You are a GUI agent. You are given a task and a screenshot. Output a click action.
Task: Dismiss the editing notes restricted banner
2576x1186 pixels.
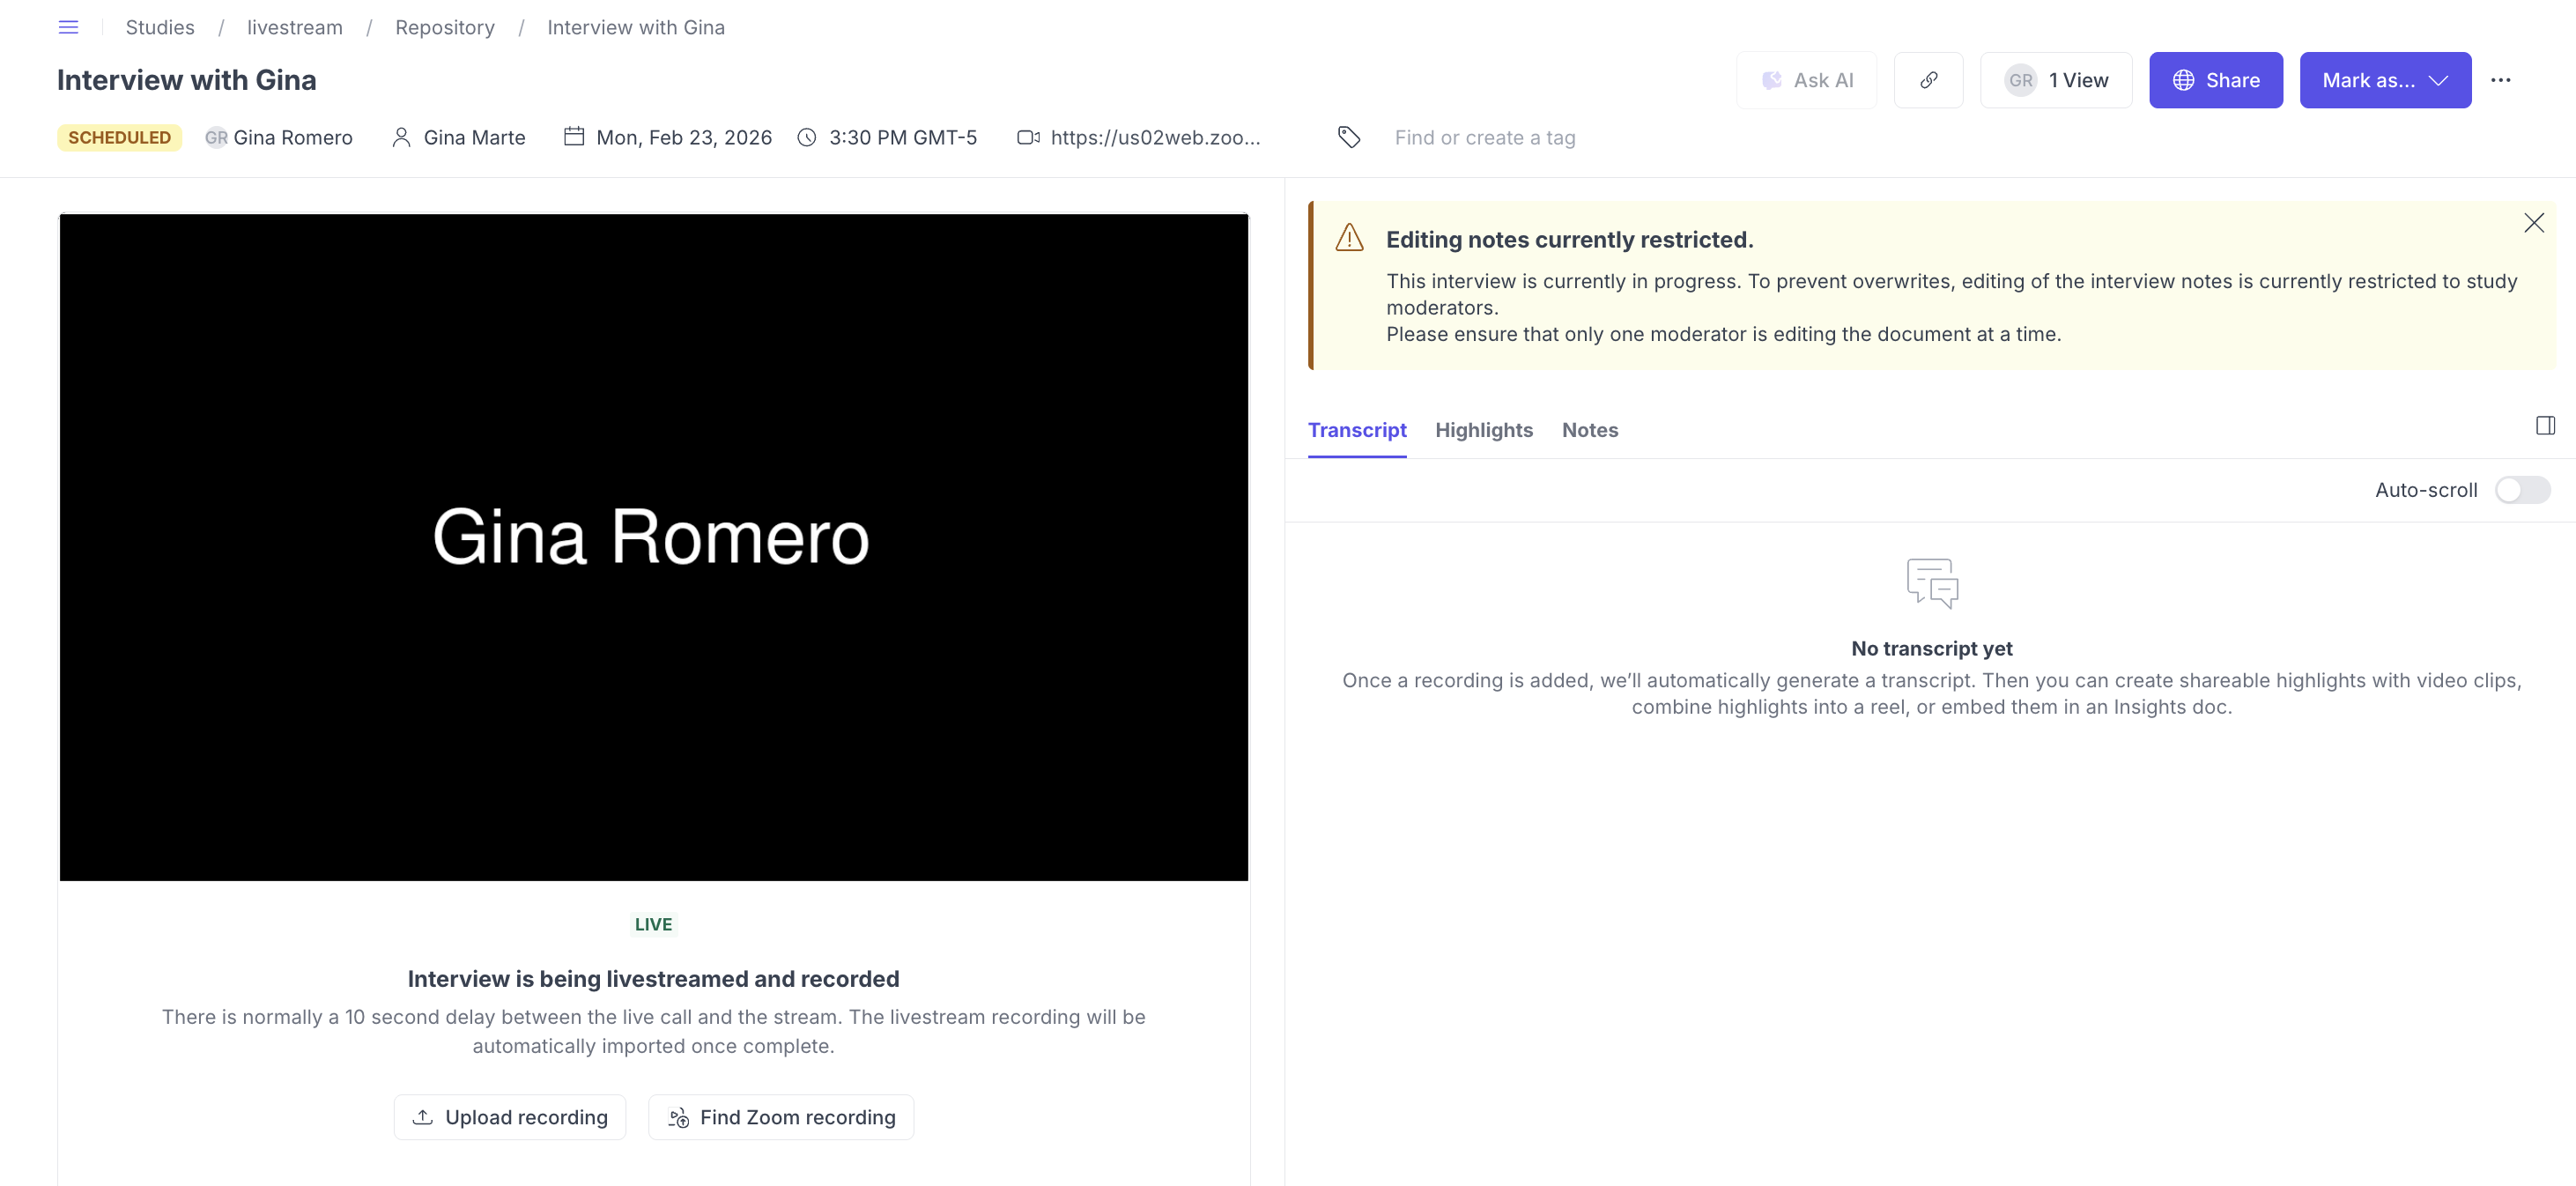pyautogui.click(x=2533, y=223)
